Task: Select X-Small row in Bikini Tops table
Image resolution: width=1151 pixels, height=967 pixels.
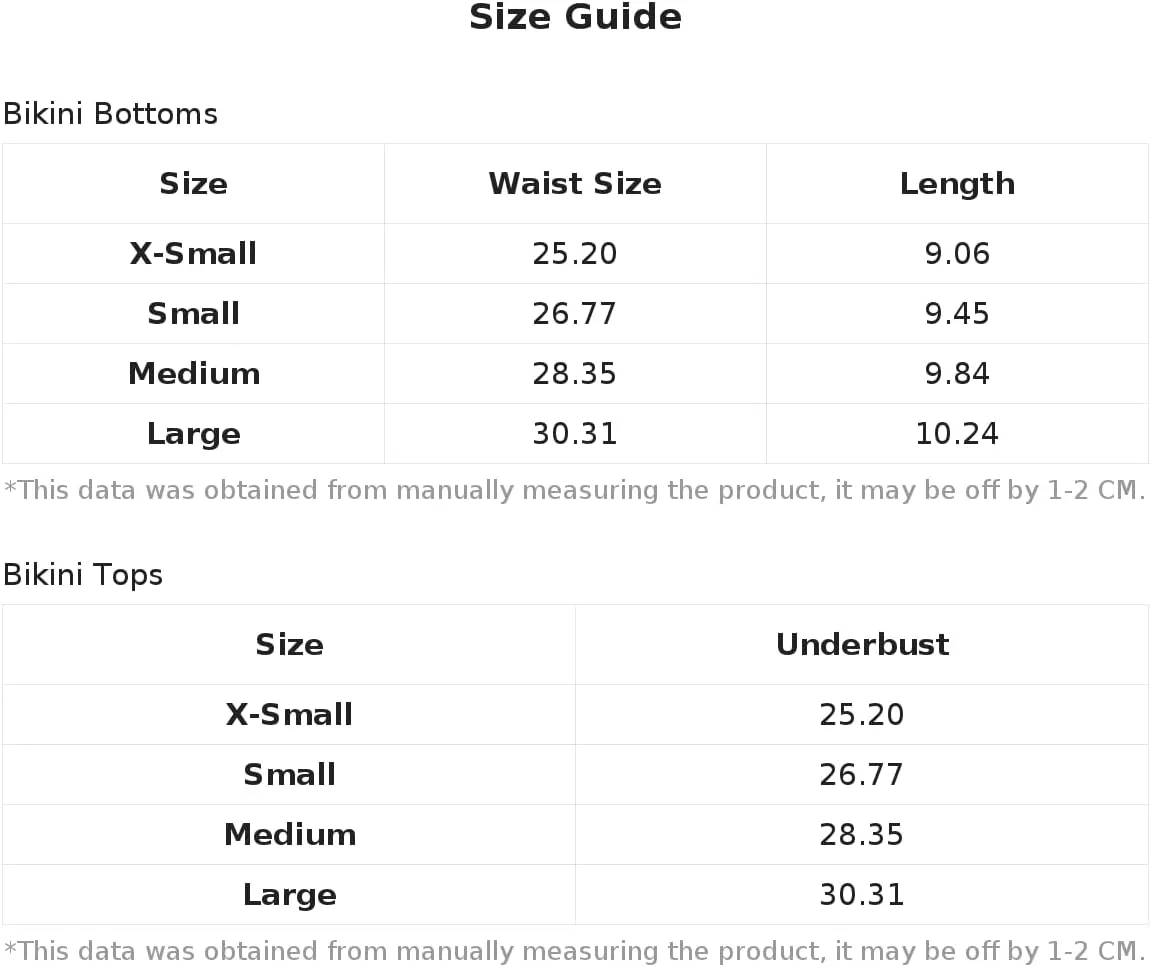Action: pos(576,714)
